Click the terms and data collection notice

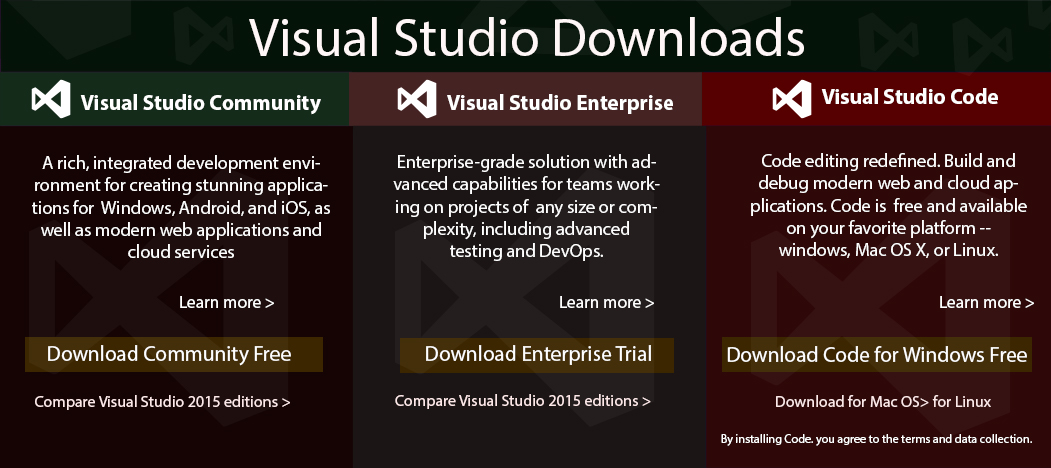(x=877, y=440)
